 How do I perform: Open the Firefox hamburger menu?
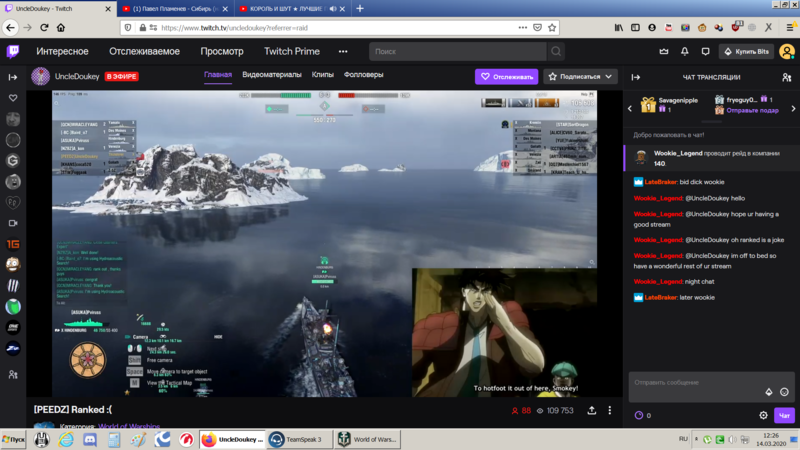tap(790, 28)
